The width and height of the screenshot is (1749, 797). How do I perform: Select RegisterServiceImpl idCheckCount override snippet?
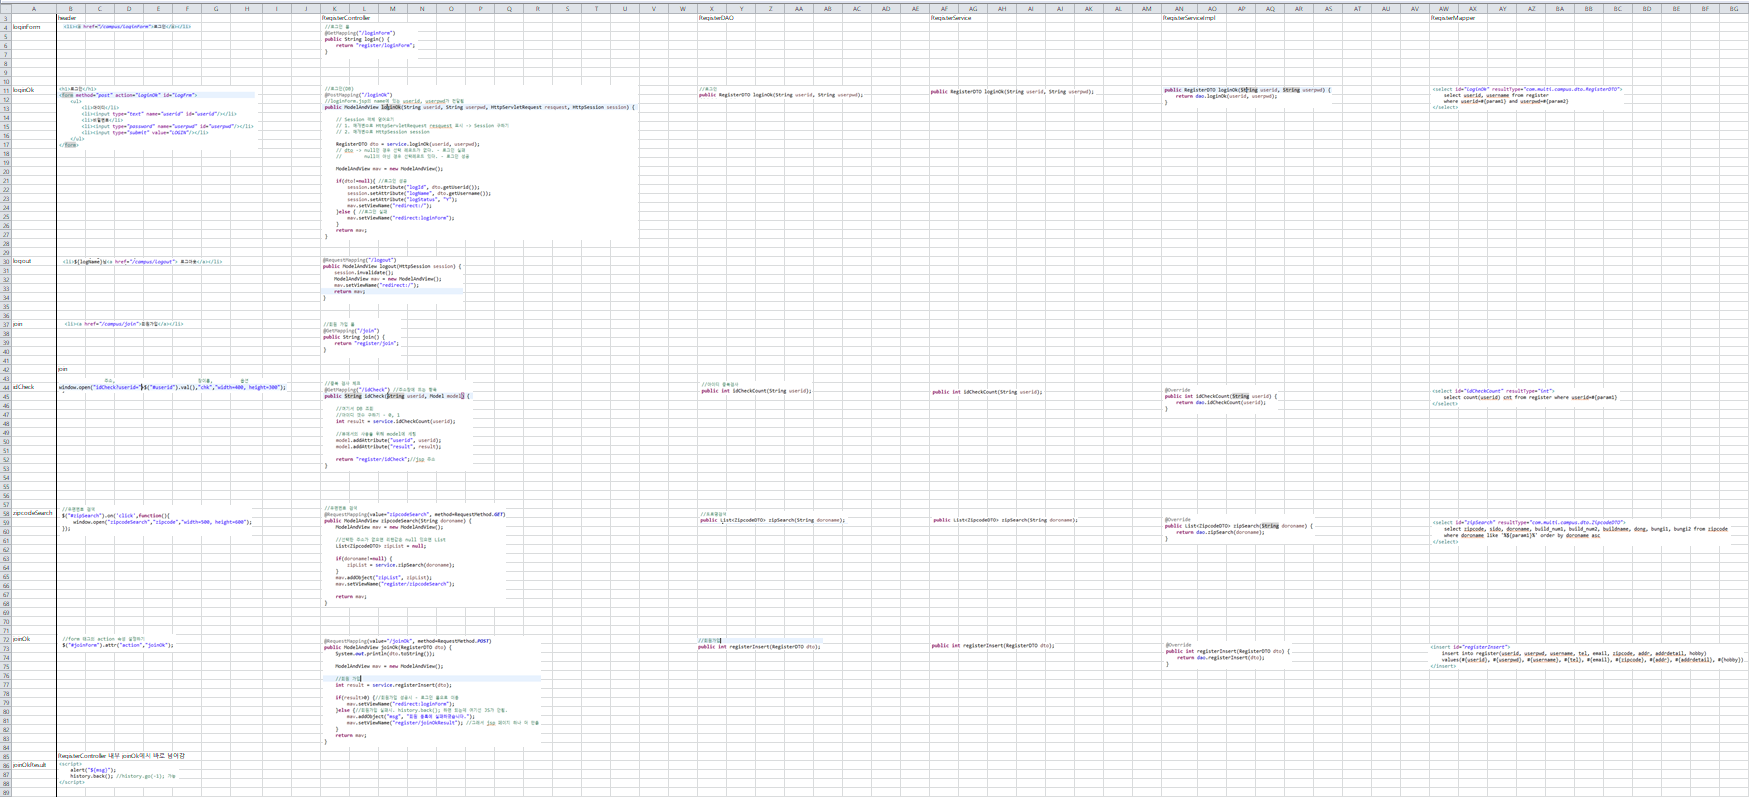pyautogui.click(x=1221, y=400)
